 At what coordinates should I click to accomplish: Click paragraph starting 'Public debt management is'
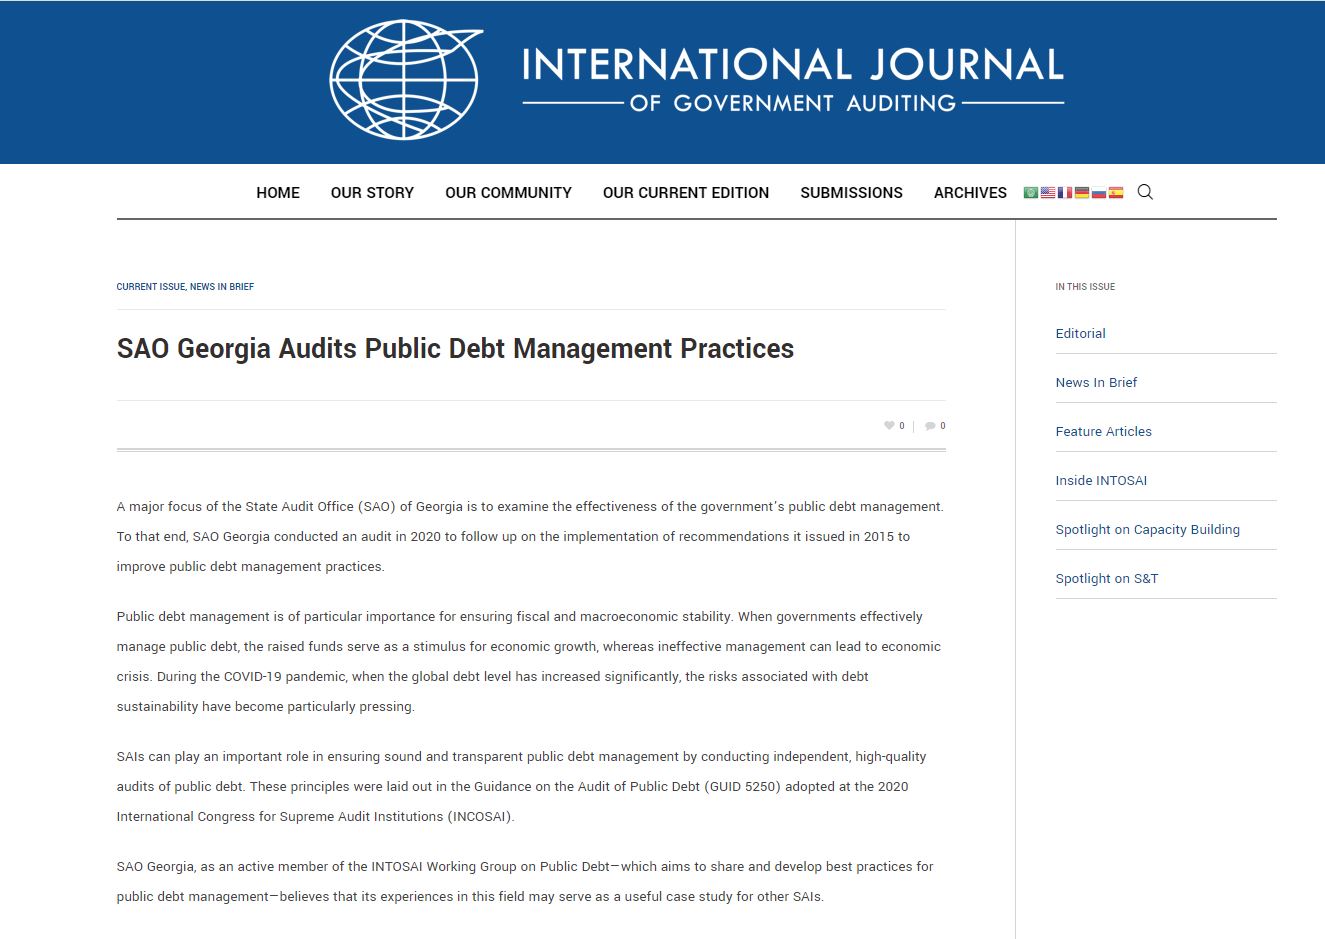(x=529, y=662)
